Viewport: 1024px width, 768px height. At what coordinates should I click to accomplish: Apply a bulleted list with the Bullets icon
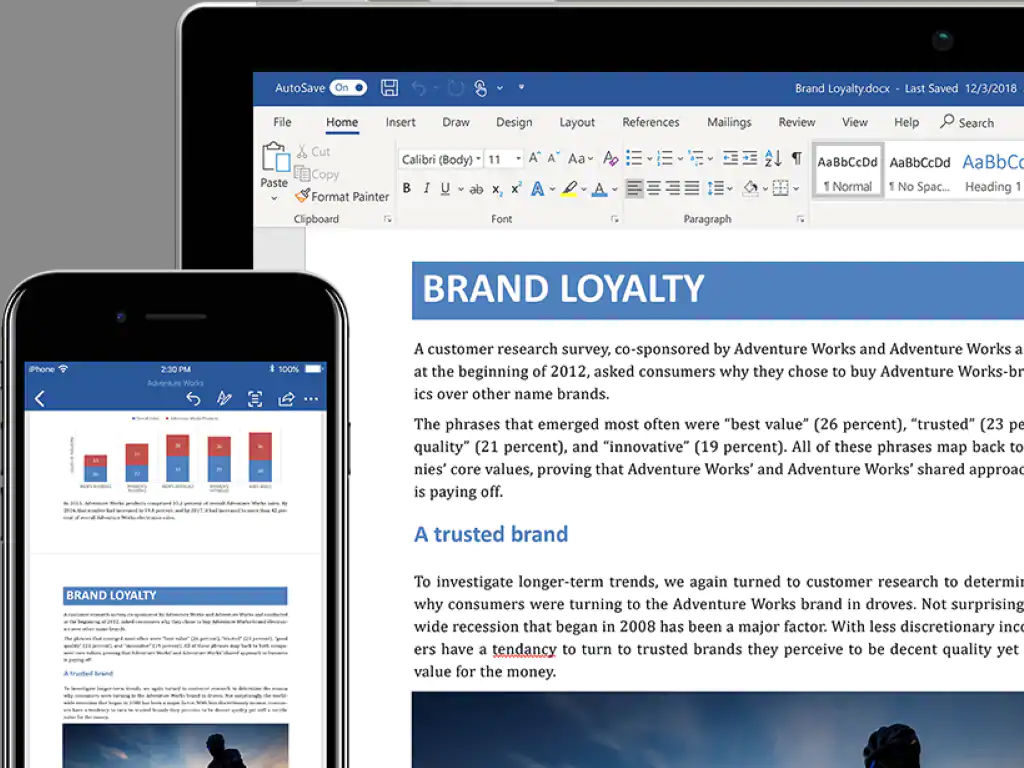(x=634, y=158)
